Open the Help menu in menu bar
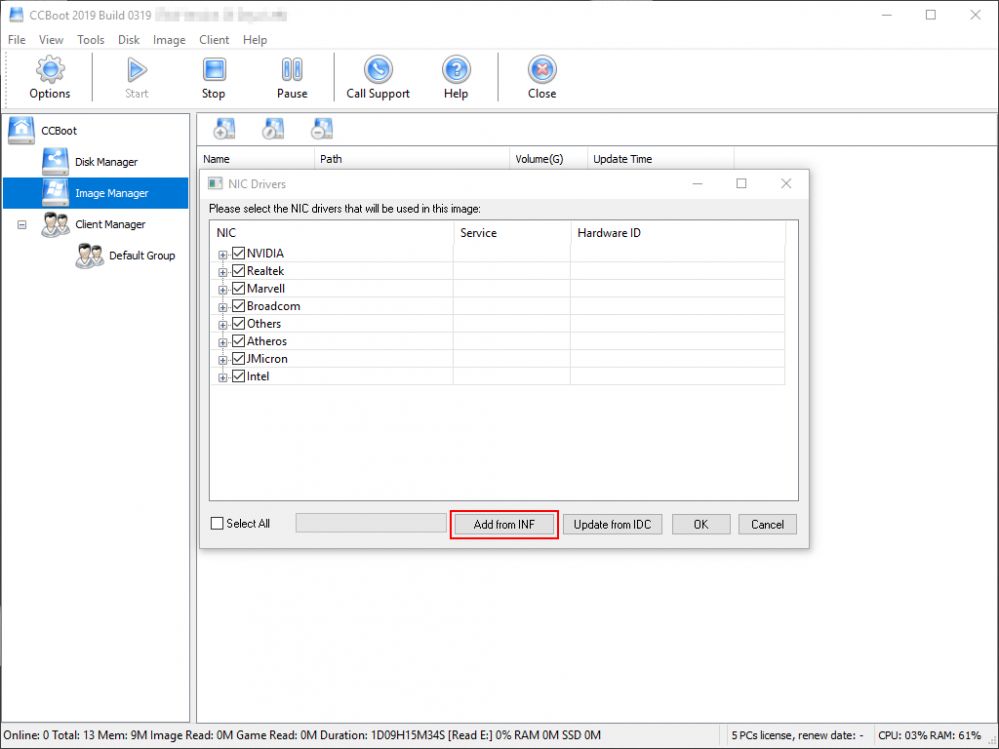 coord(255,39)
